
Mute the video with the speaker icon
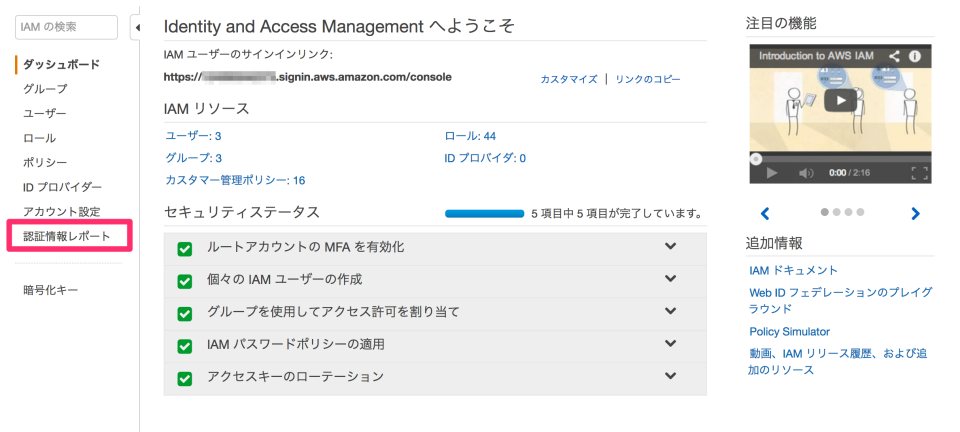tap(806, 173)
